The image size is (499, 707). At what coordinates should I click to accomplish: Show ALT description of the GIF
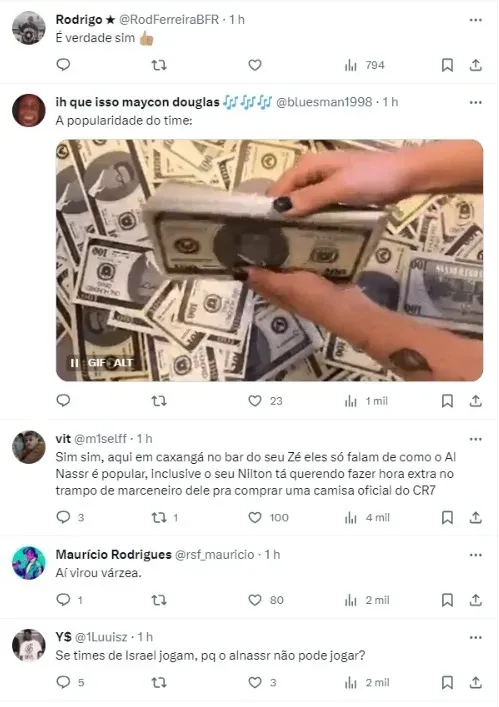[123, 363]
